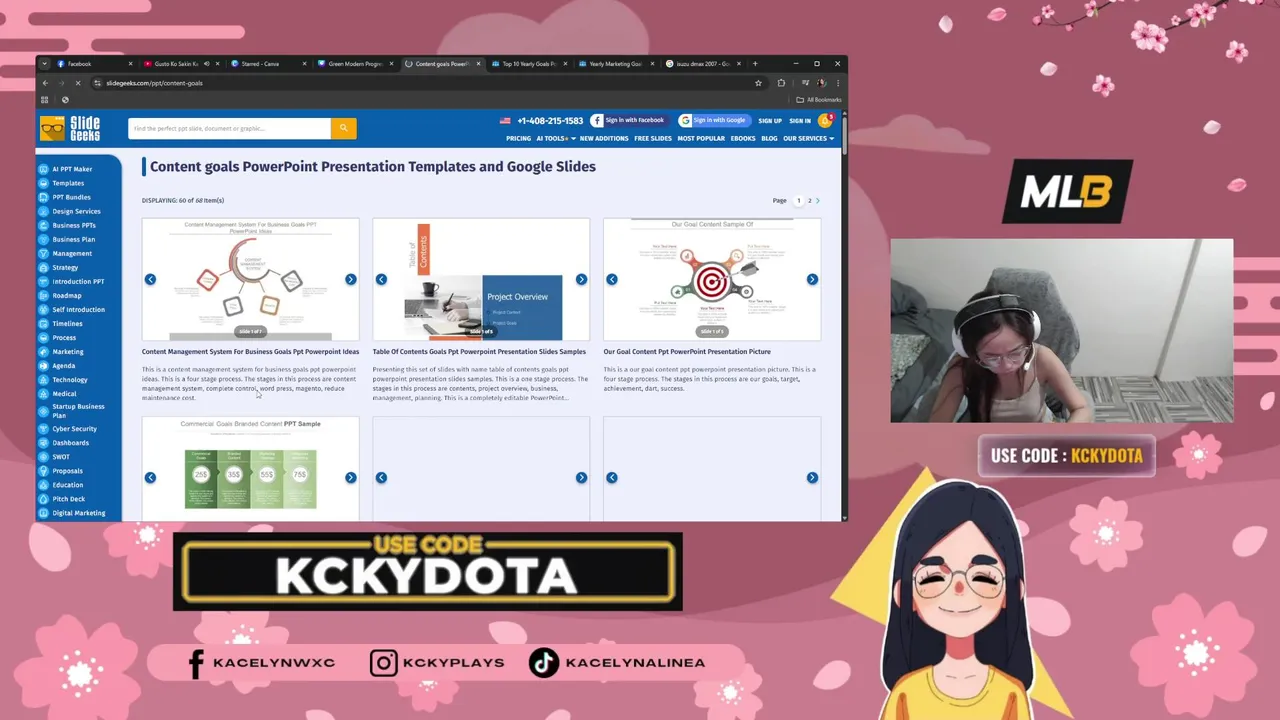Open the browser extensions puzzle icon
The image size is (1280, 720).
[781, 83]
